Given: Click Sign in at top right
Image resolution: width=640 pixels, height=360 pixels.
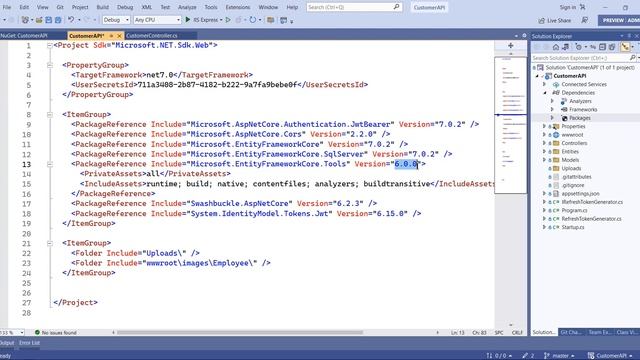Looking at the screenshot, I should click(x=567, y=7).
